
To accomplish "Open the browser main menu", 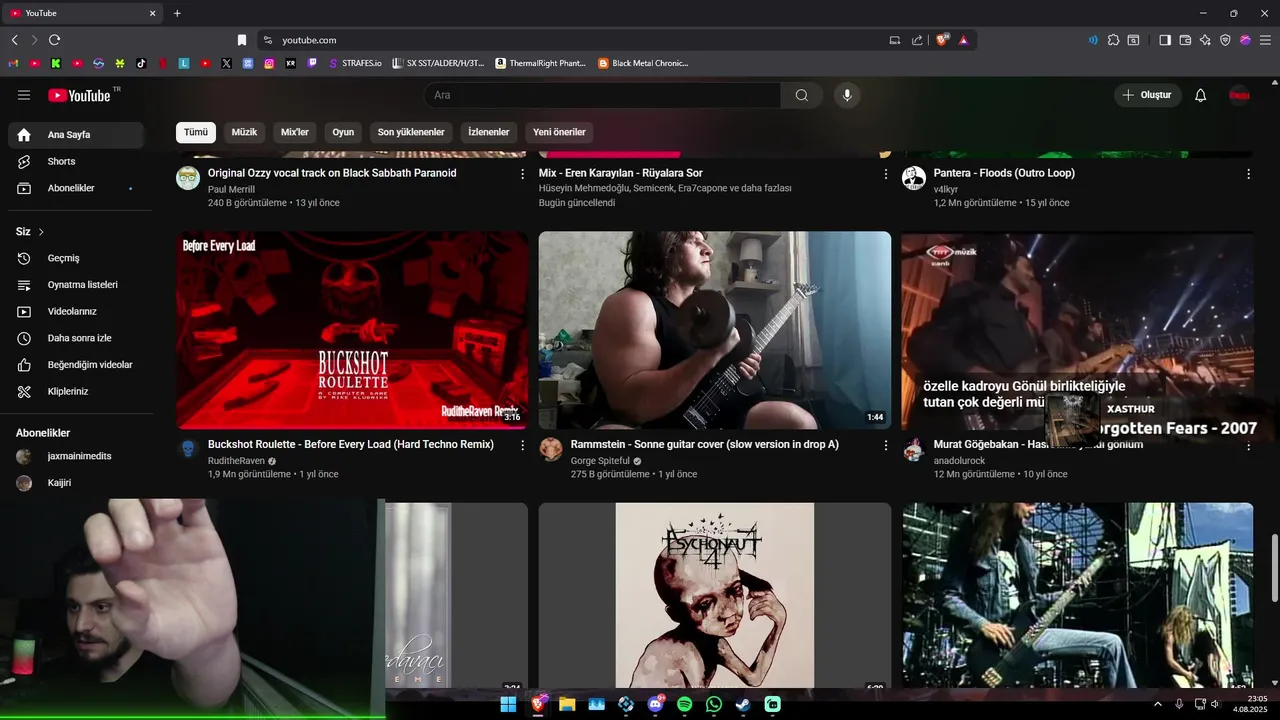I will pos(1265,40).
